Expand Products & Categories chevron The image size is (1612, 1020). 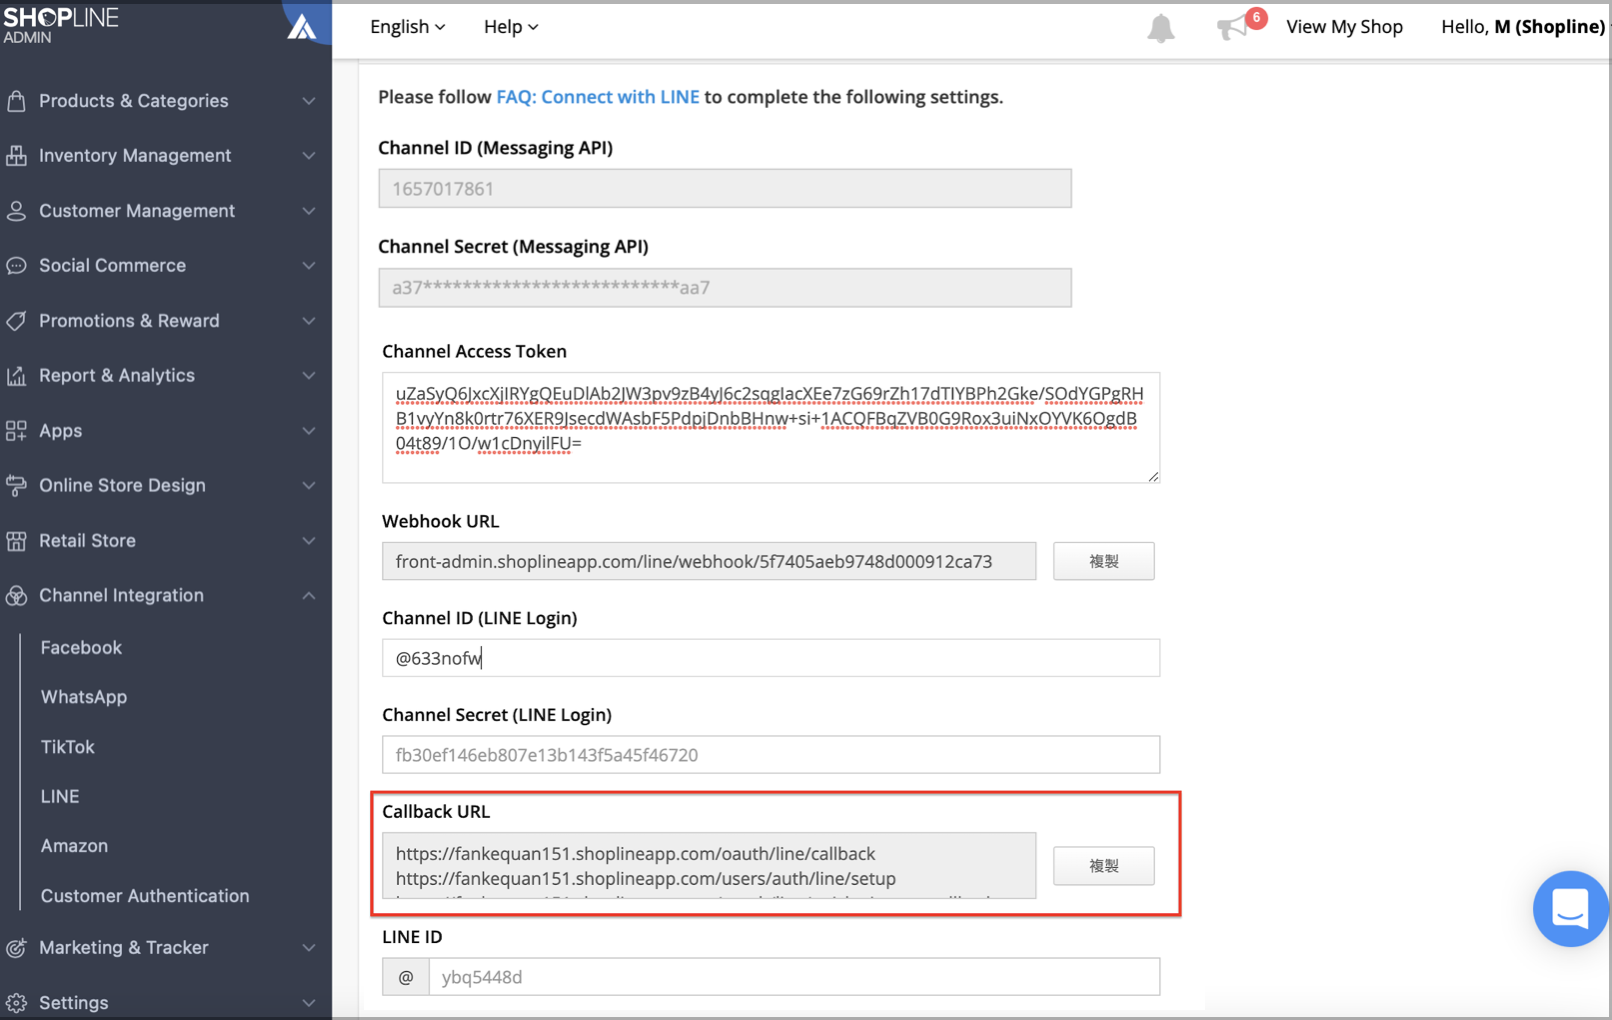[x=309, y=101]
